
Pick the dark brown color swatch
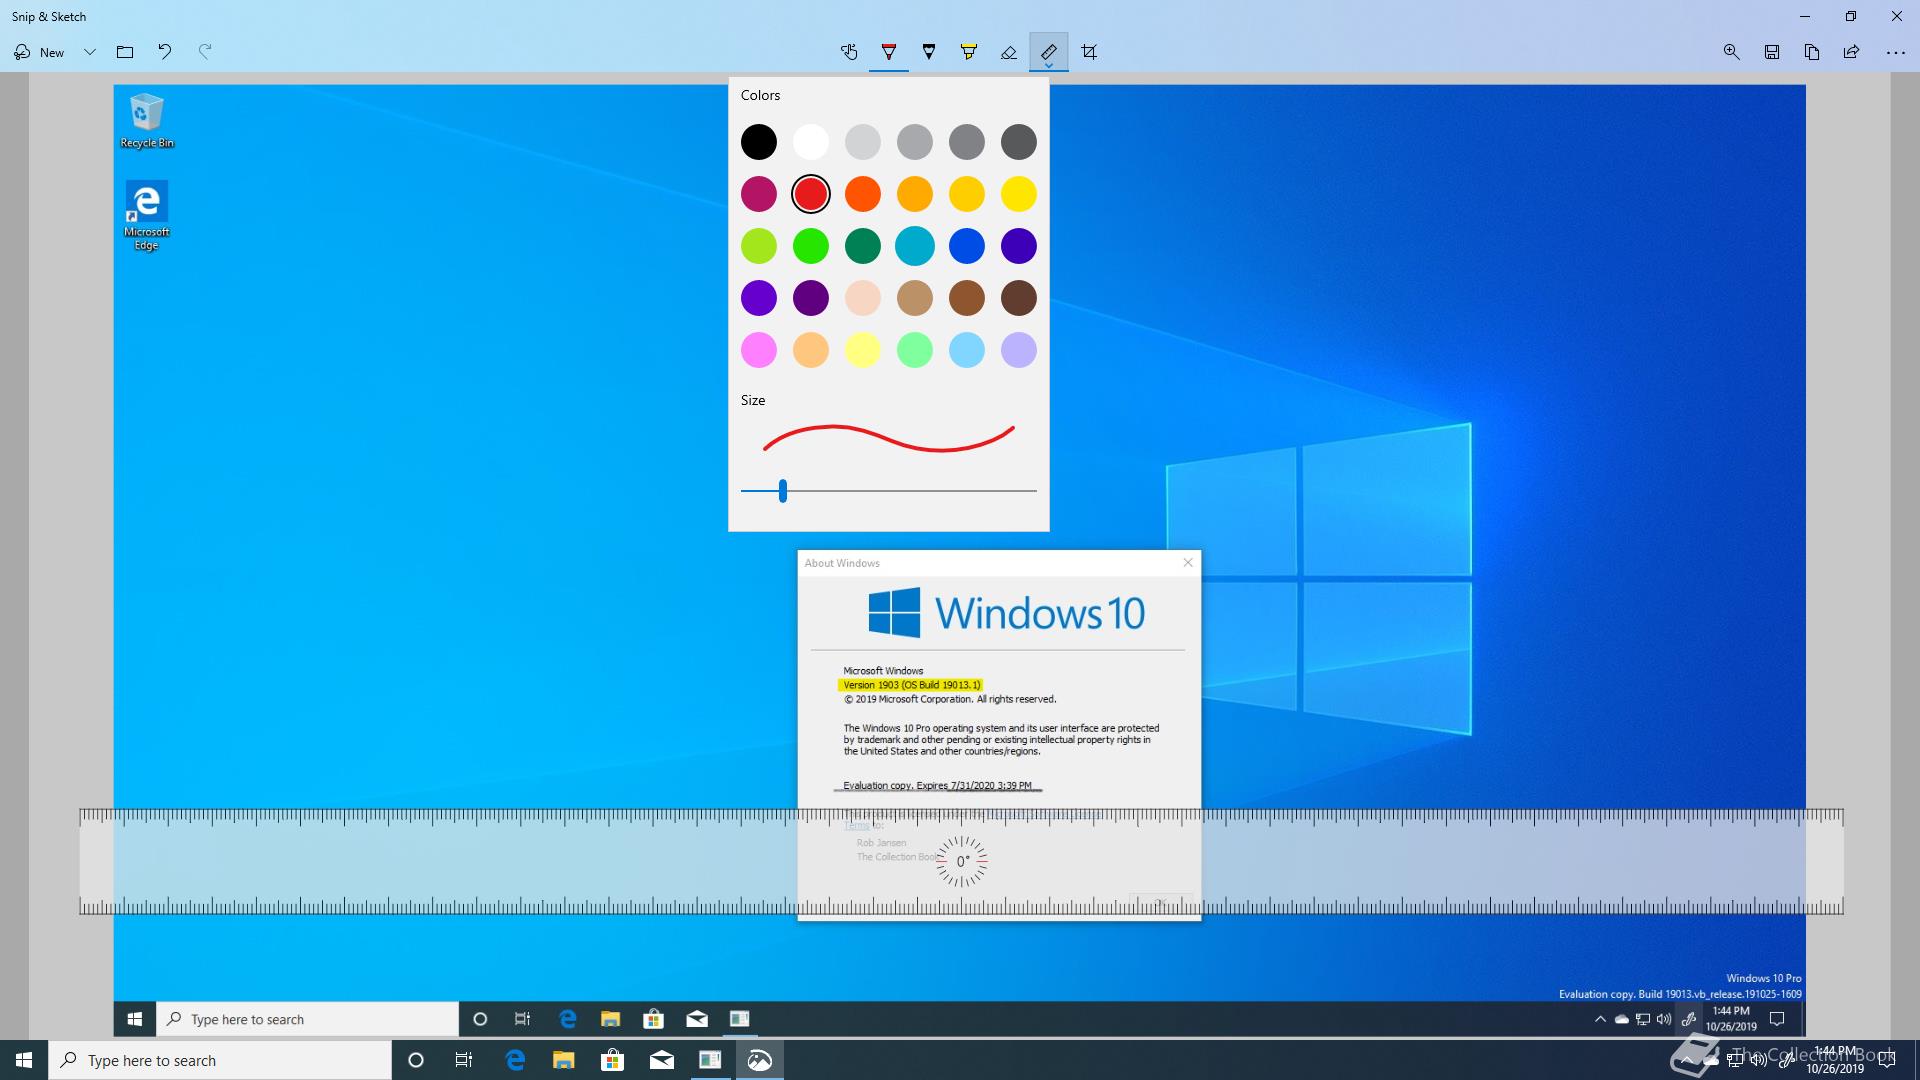point(1019,298)
